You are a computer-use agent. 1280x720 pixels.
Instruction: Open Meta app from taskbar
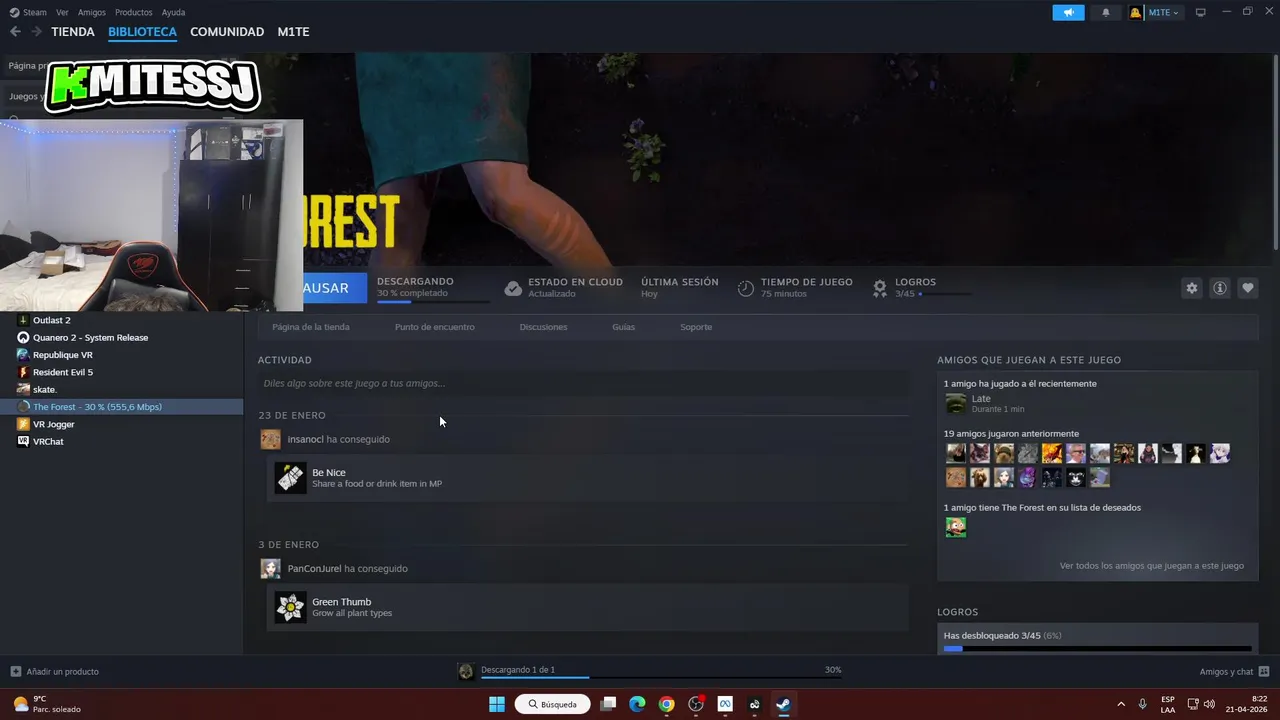point(725,704)
